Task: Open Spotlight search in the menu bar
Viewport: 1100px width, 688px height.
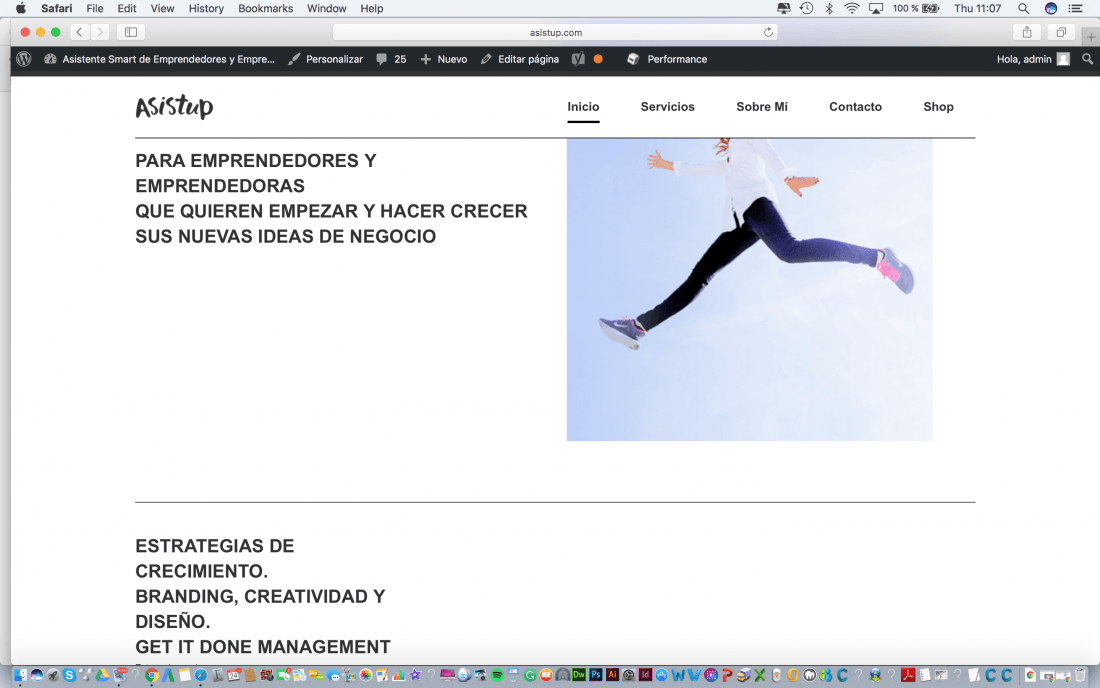Action: pos(1024,8)
